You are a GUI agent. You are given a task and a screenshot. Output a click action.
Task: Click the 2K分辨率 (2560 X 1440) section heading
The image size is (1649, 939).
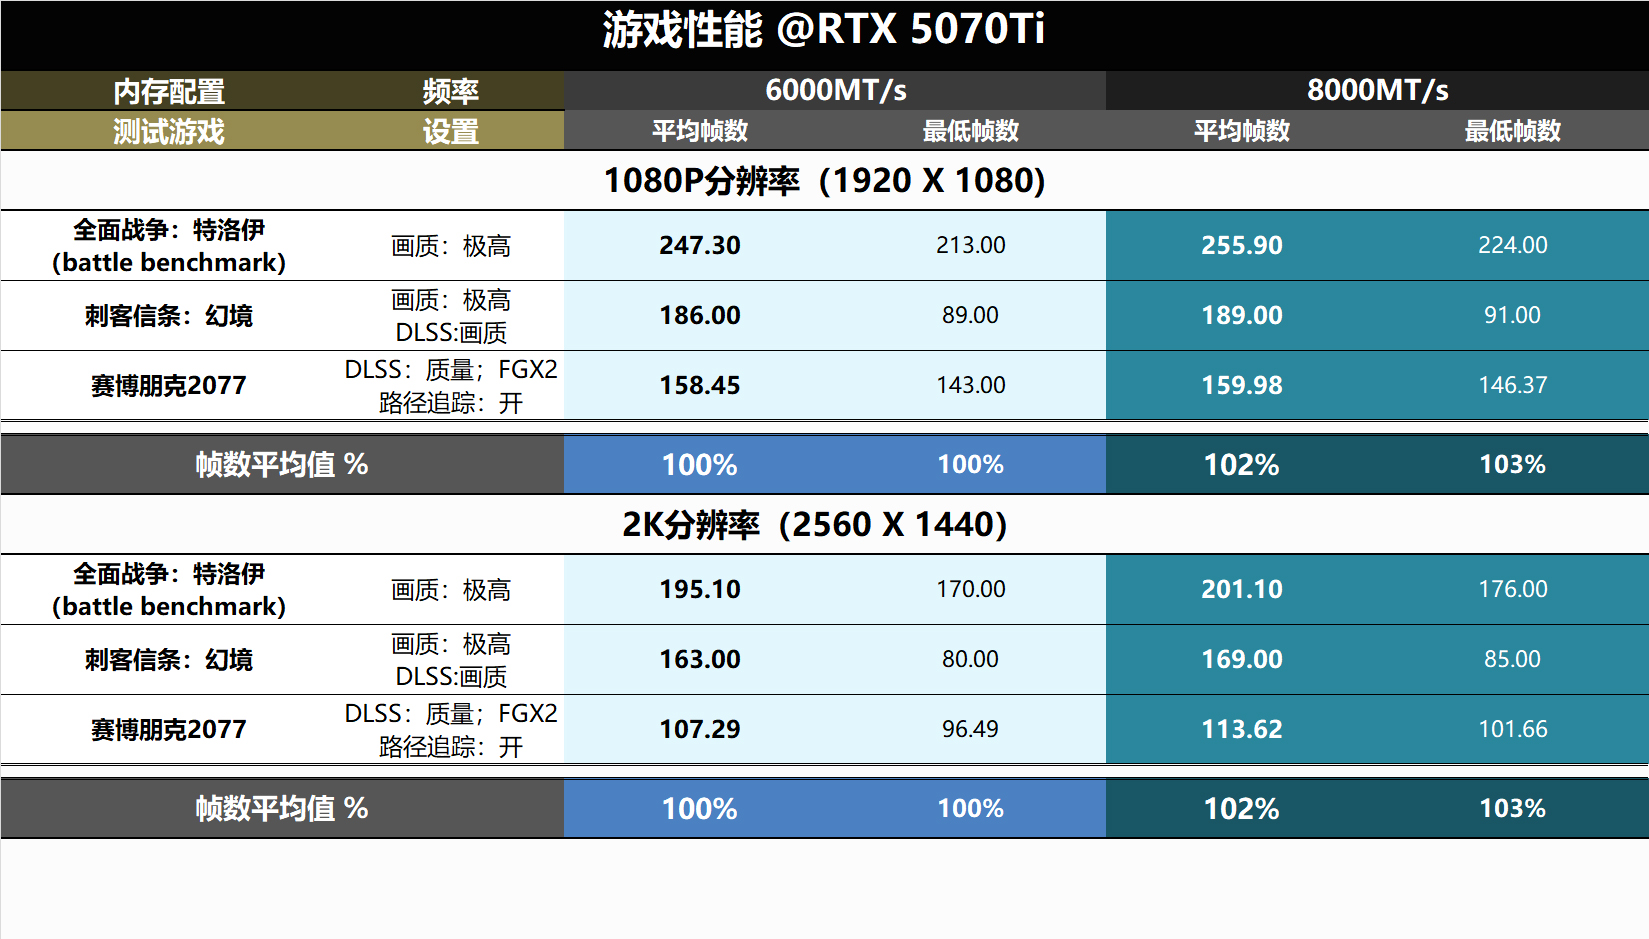pos(814,525)
